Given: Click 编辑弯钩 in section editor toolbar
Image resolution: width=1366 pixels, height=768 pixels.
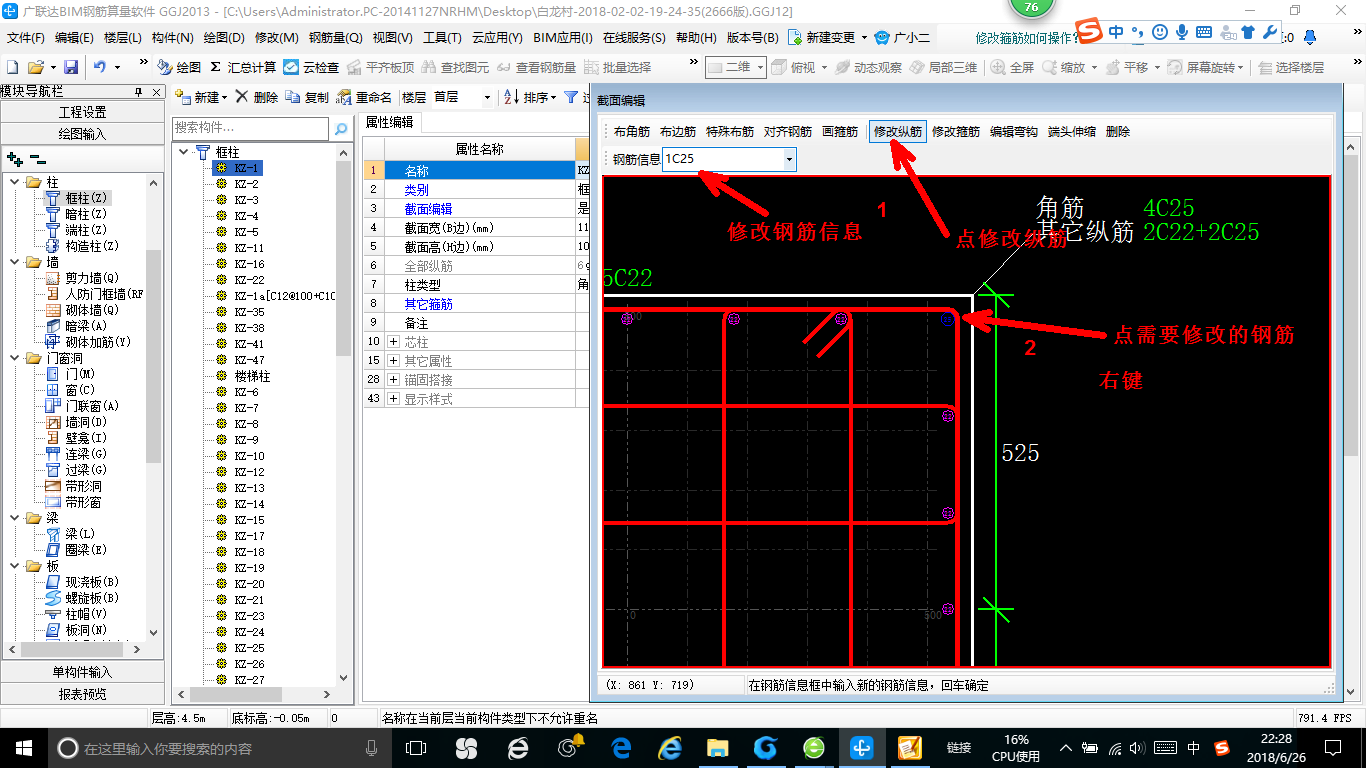Looking at the screenshot, I should point(1014,131).
